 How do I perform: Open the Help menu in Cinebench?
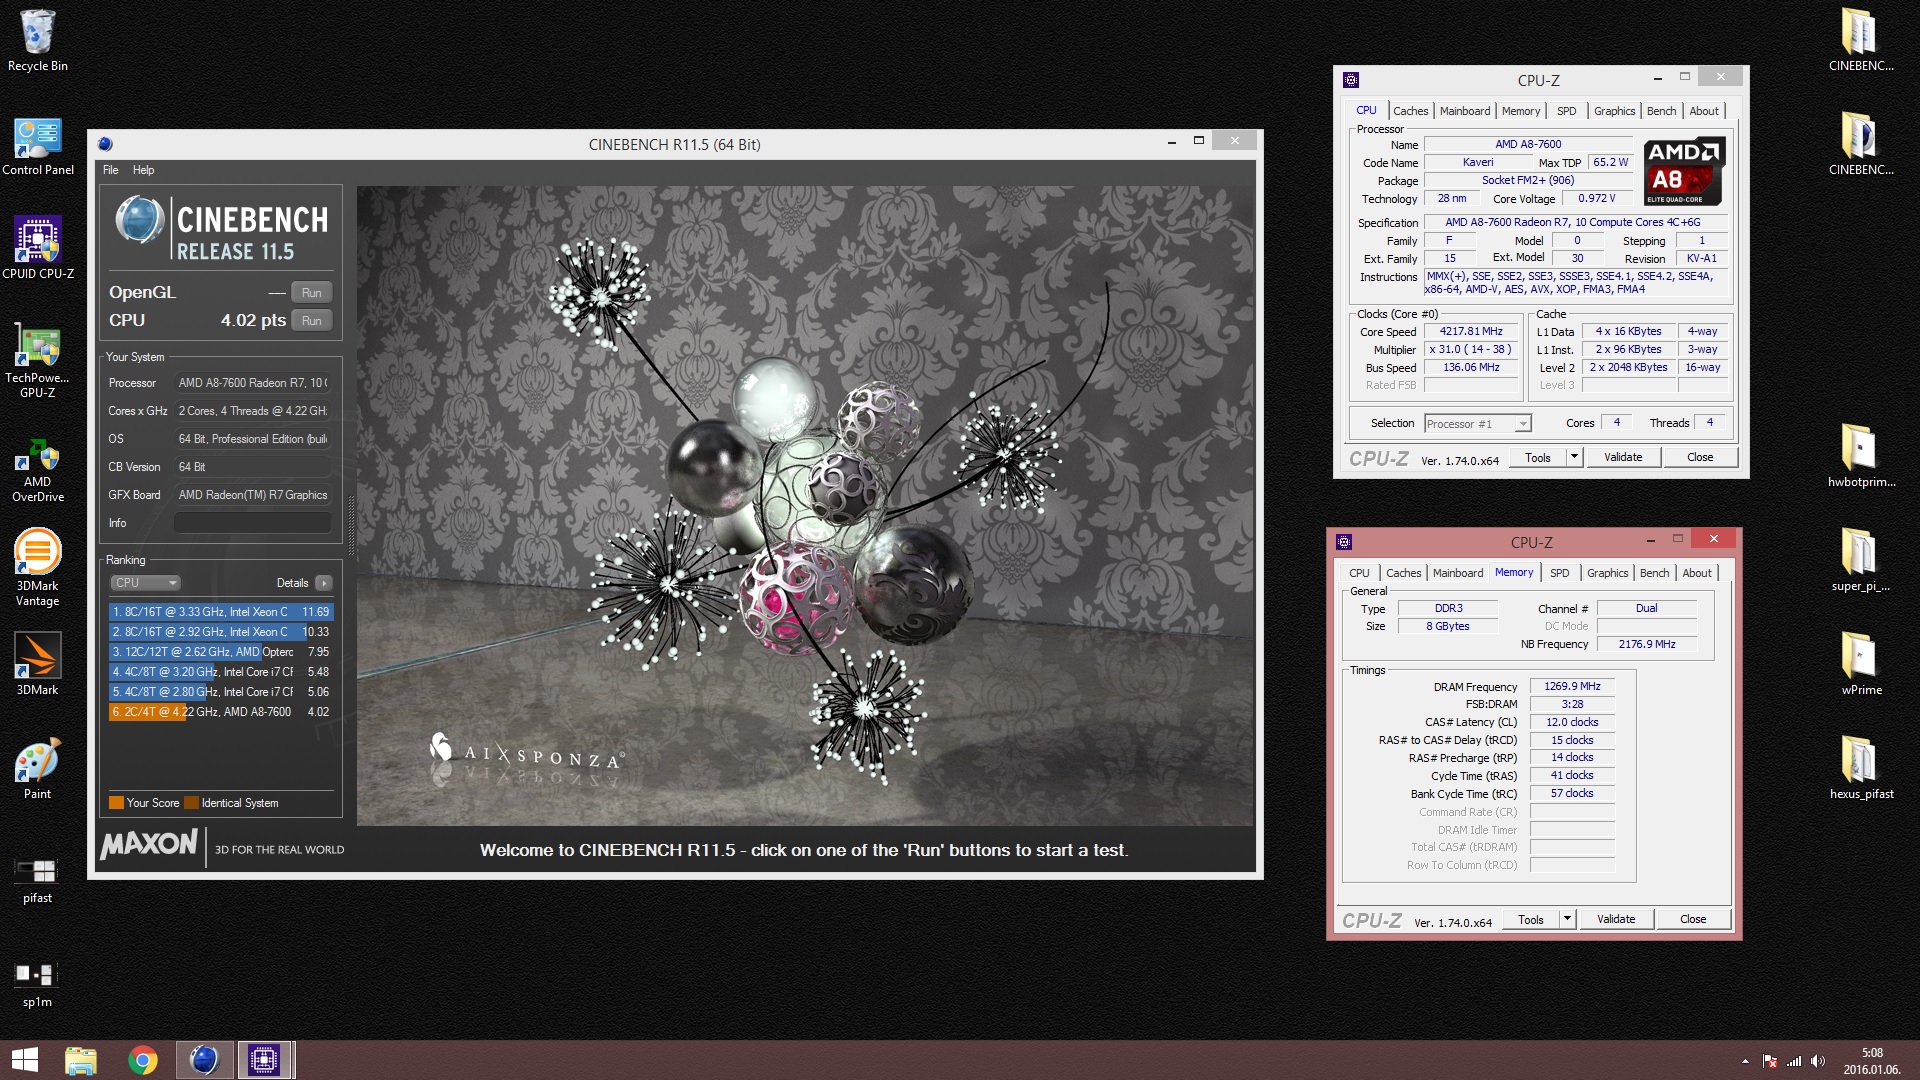(143, 170)
